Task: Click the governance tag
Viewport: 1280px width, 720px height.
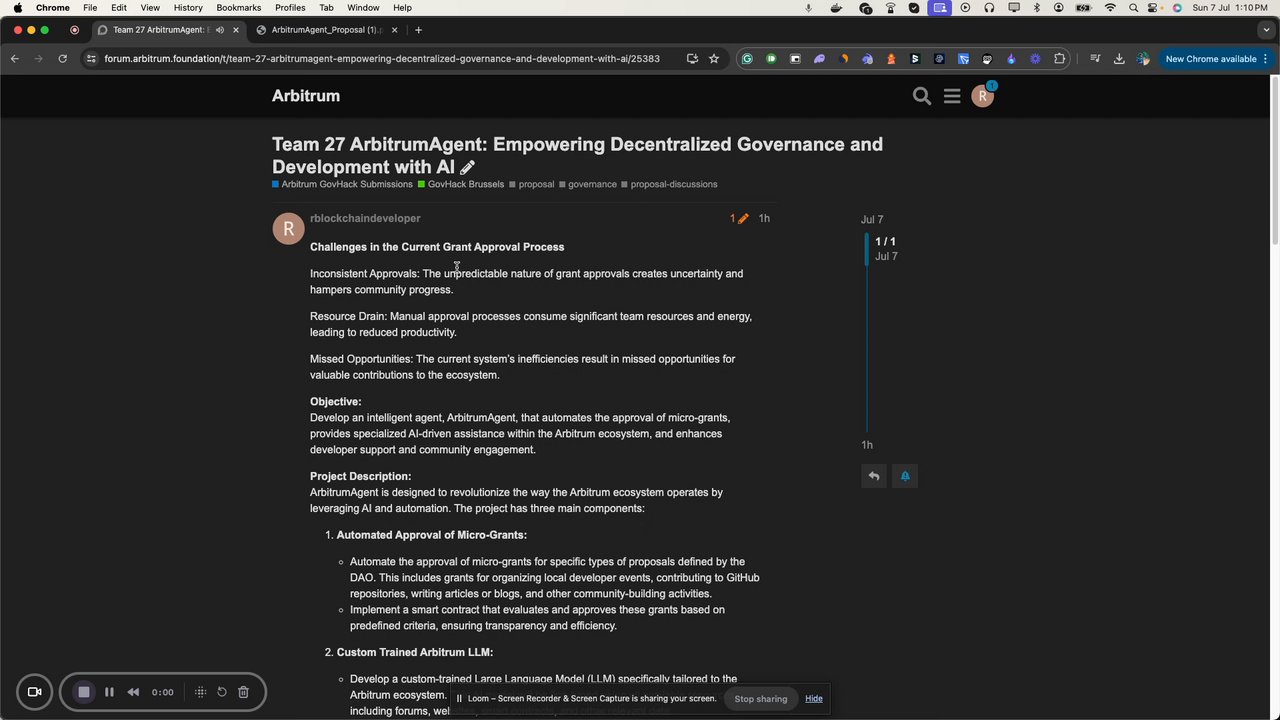Action: [x=588, y=184]
